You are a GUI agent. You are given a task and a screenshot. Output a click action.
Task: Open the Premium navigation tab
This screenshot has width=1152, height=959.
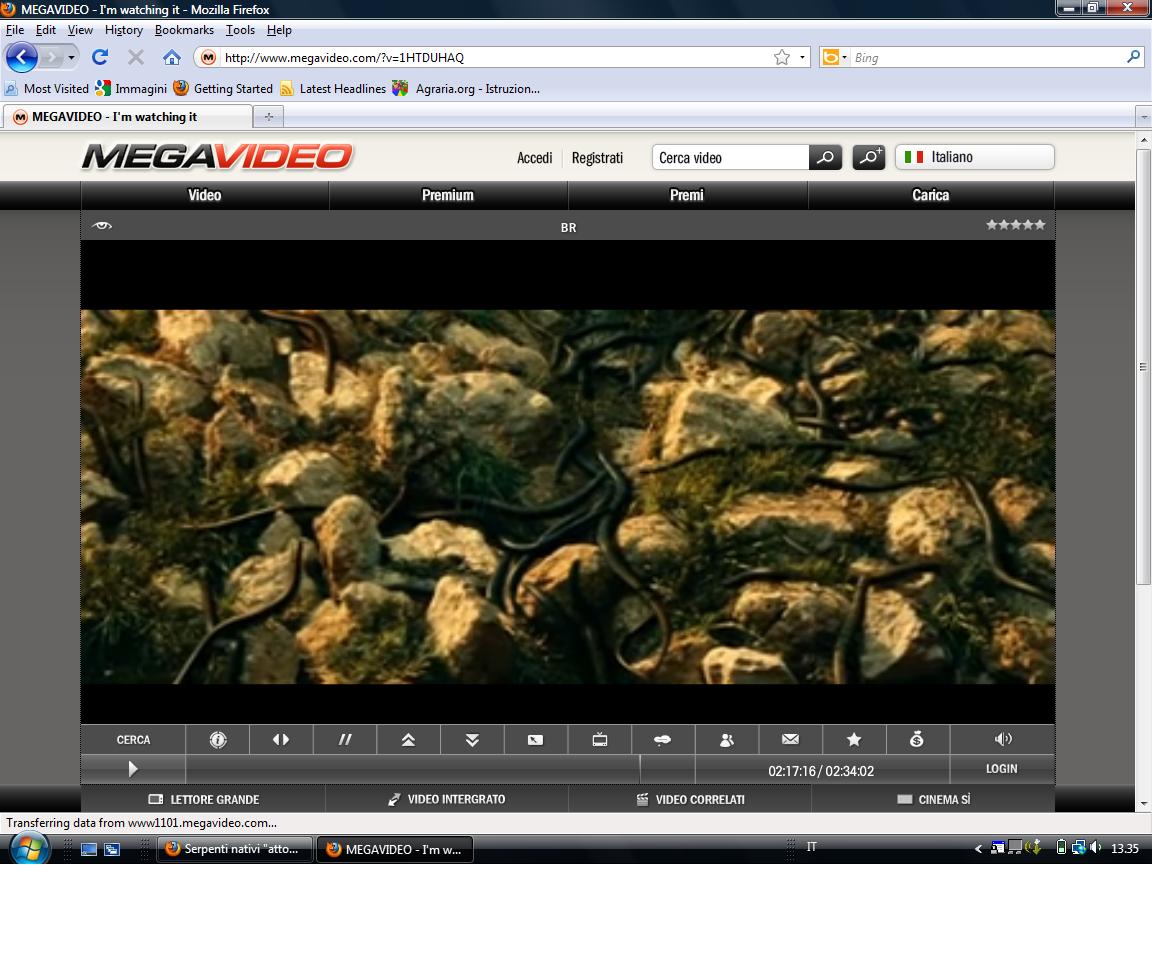pyautogui.click(x=448, y=195)
